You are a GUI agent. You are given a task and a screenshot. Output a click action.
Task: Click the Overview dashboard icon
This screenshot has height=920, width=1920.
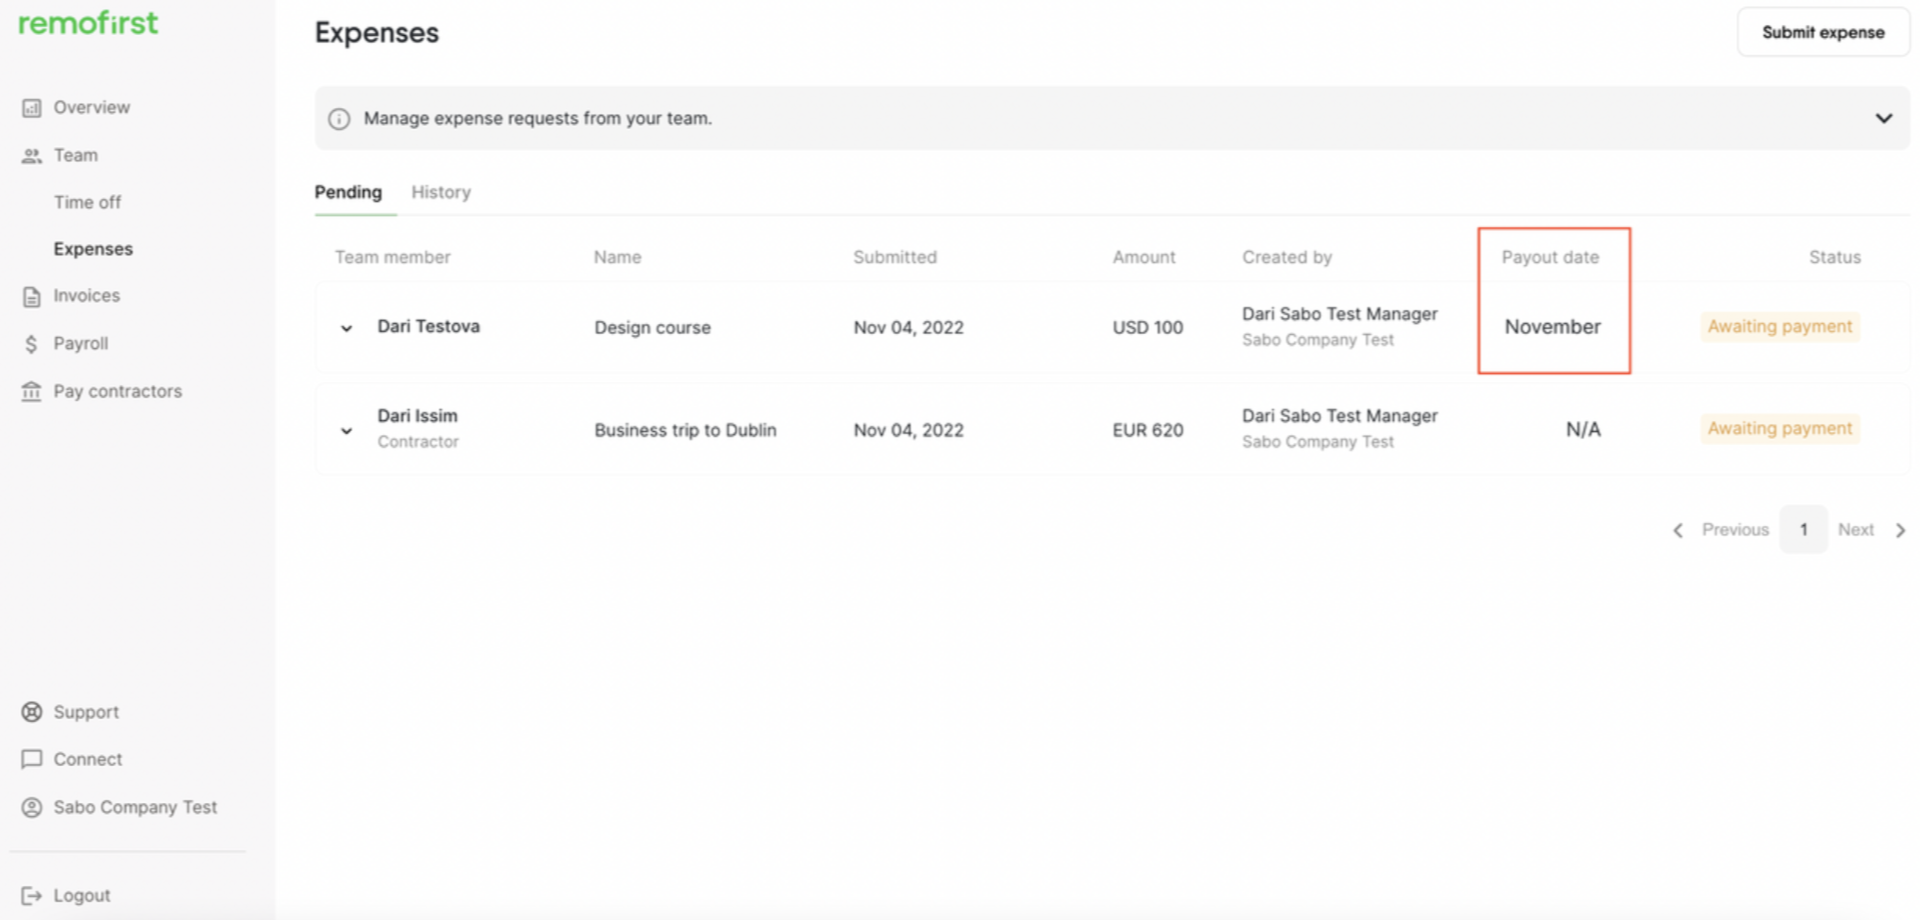32,108
